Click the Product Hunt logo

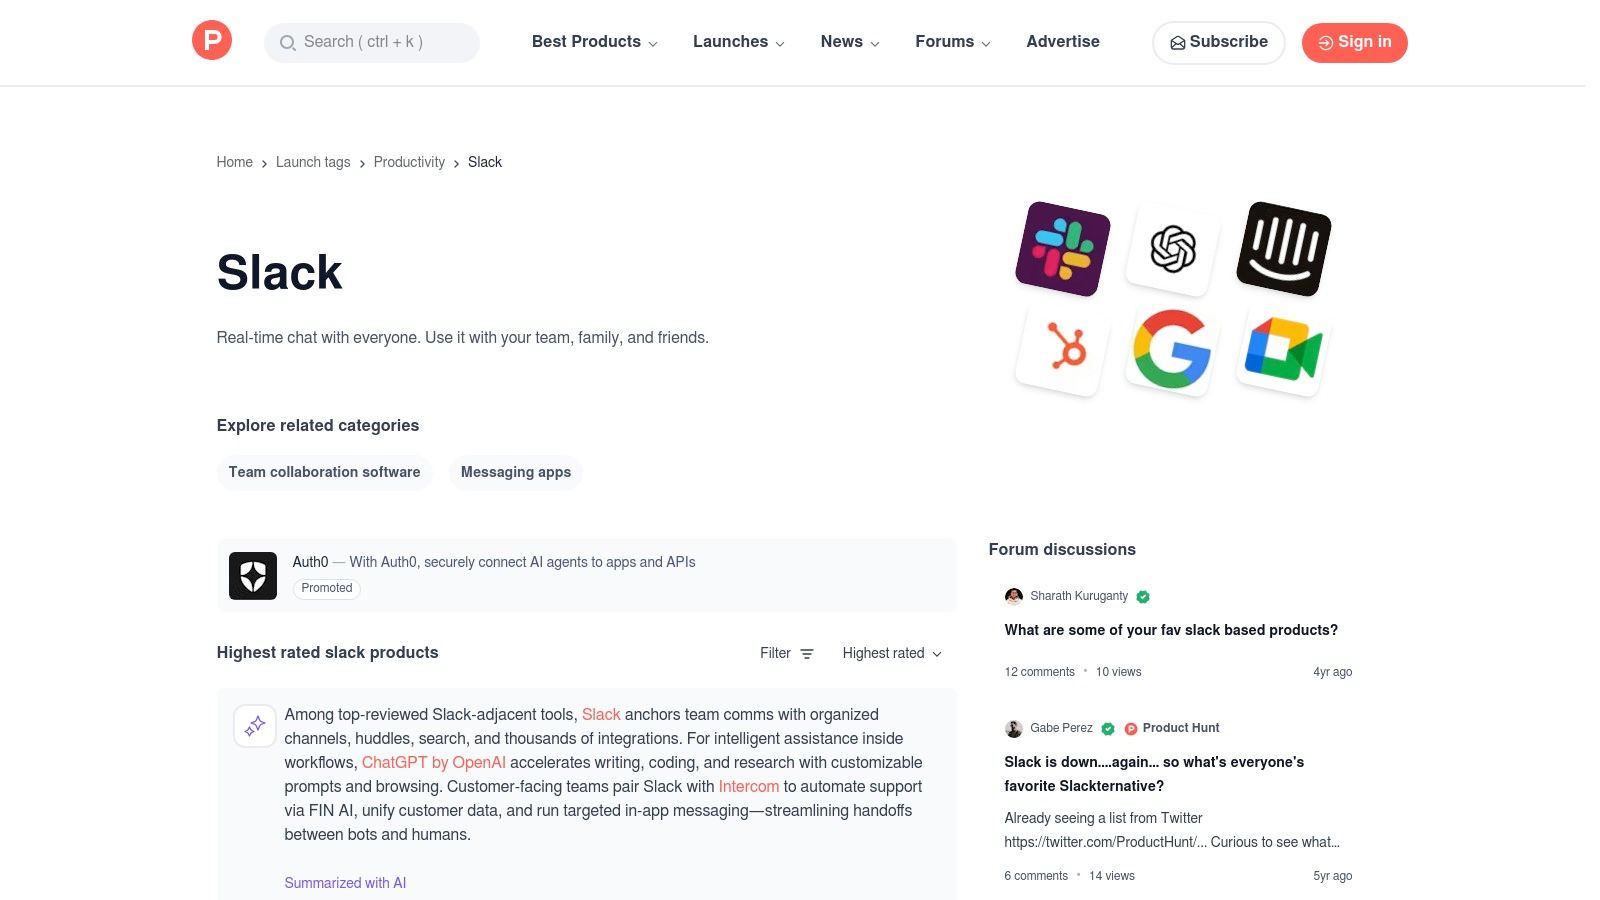pos(211,40)
